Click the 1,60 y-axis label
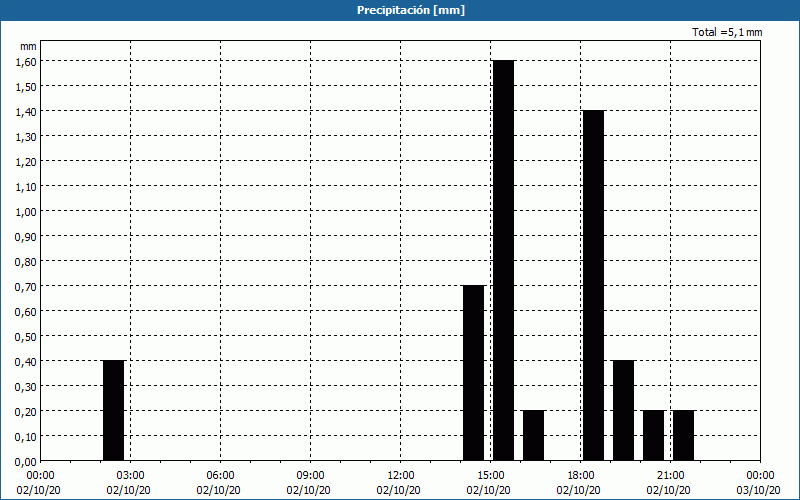 click(x=26, y=62)
